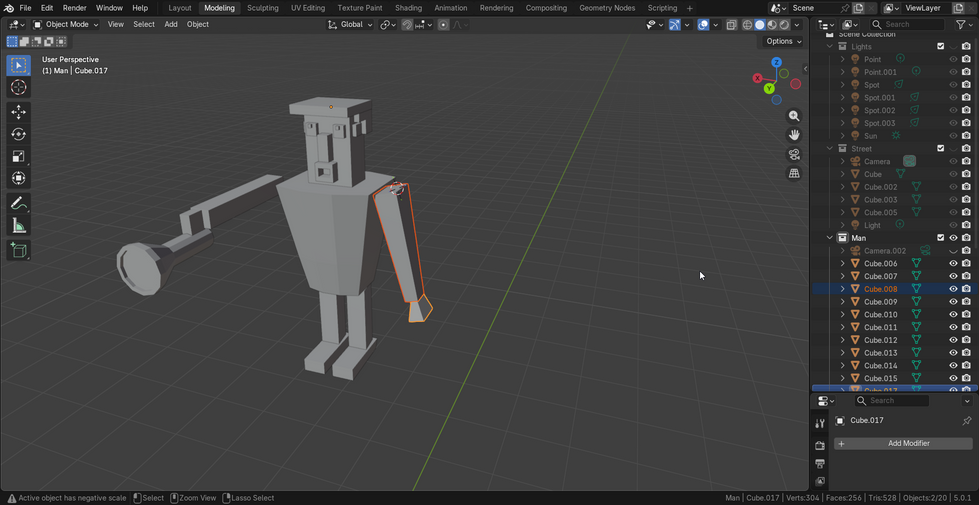Image resolution: width=979 pixels, height=505 pixels.
Task: Click the zoom magnifier in the viewport
Action: pyautogui.click(x=794, y=116)
